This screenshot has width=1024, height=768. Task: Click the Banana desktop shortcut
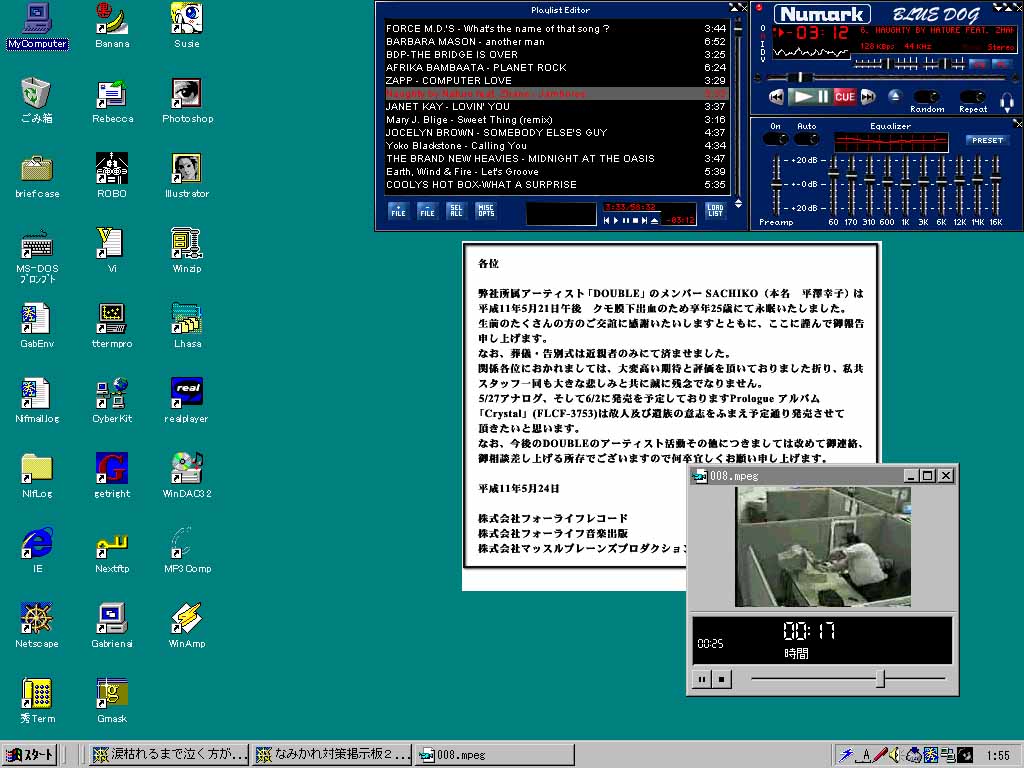pyautogui.click(x=112, y=26)
